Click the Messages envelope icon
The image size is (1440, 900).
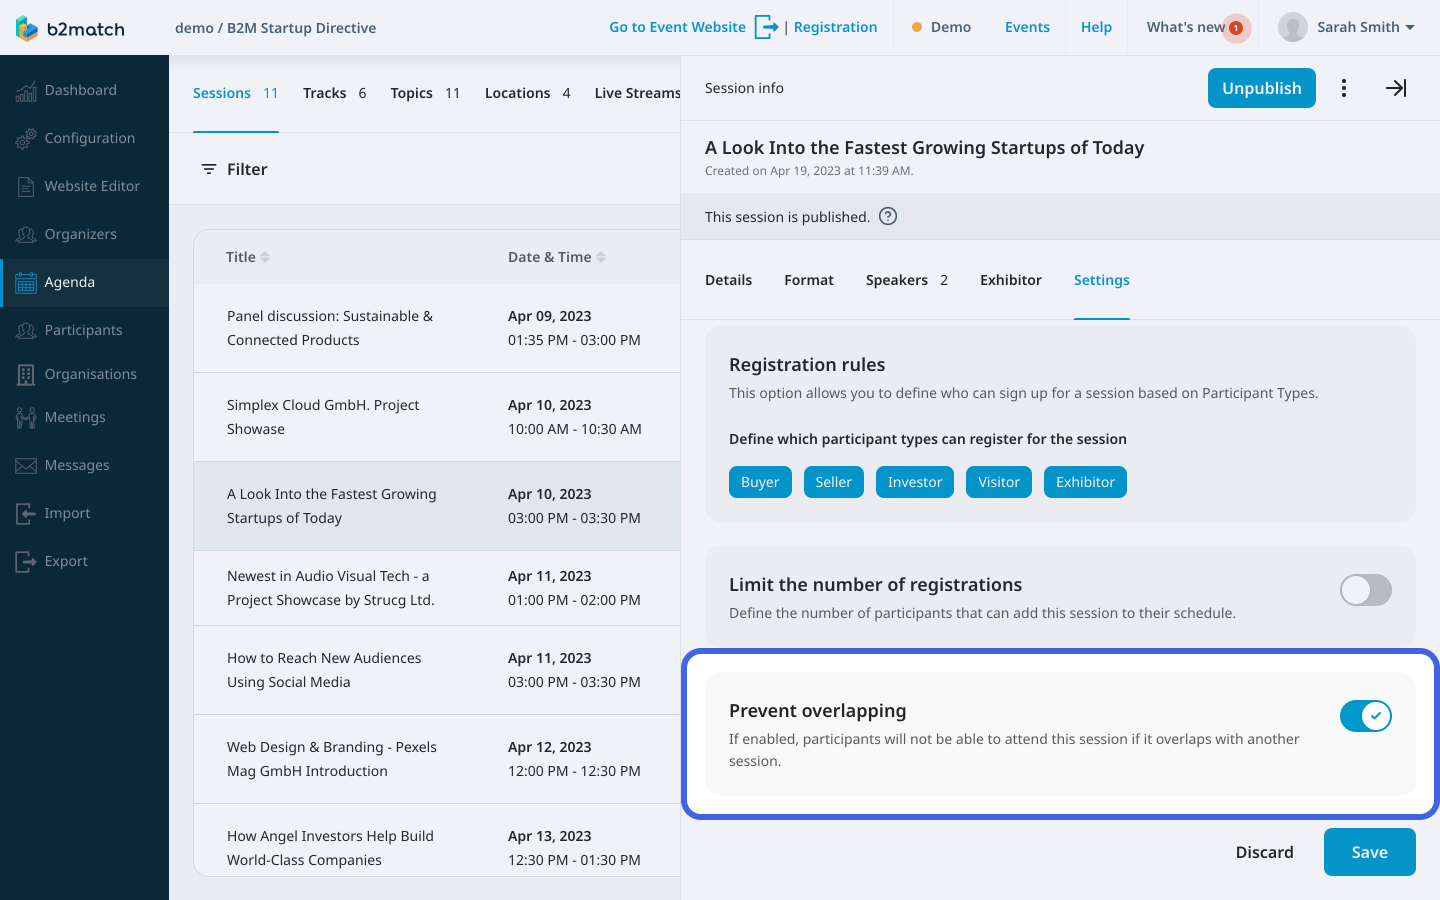(26, 466)
